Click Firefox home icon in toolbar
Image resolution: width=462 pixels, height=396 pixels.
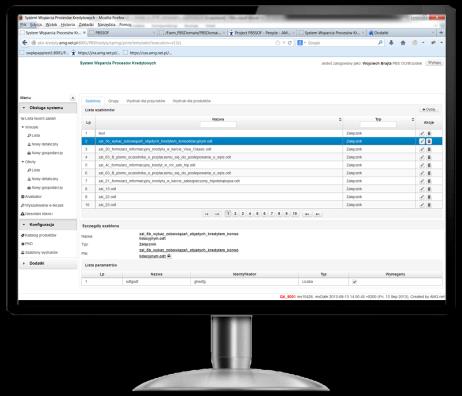click(403, 43)
